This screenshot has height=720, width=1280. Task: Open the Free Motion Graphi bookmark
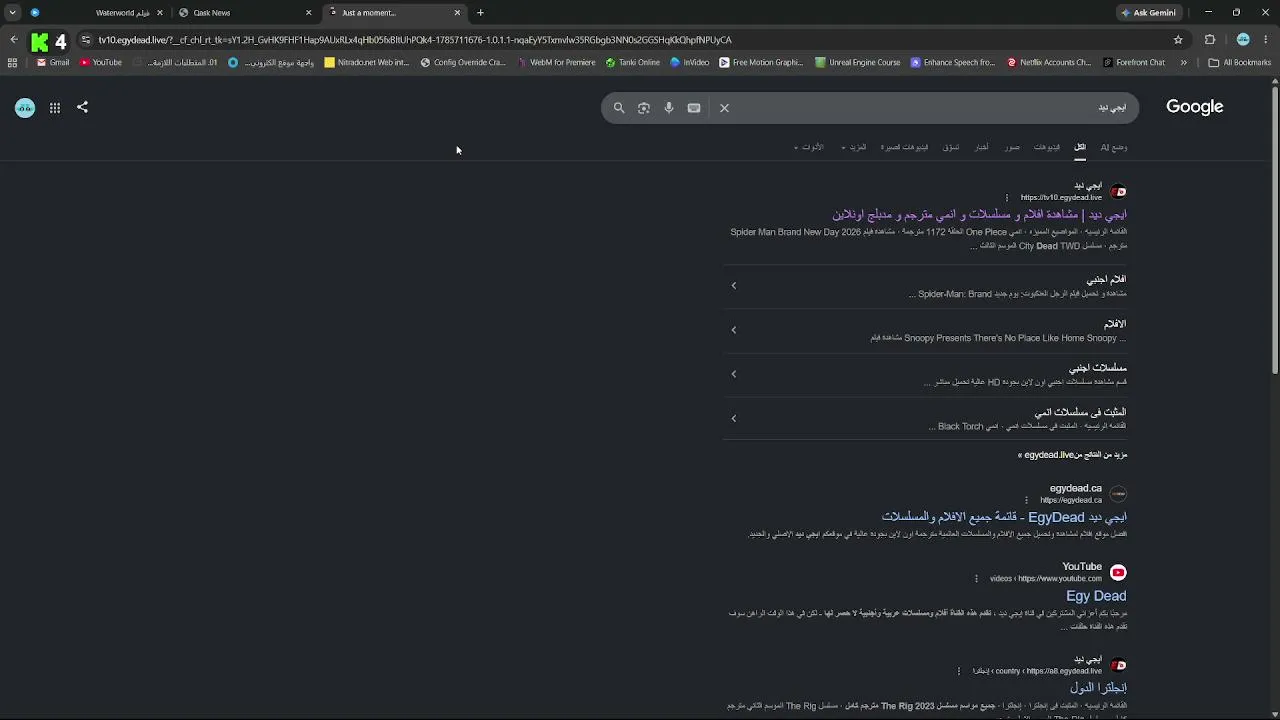point(761,62)
